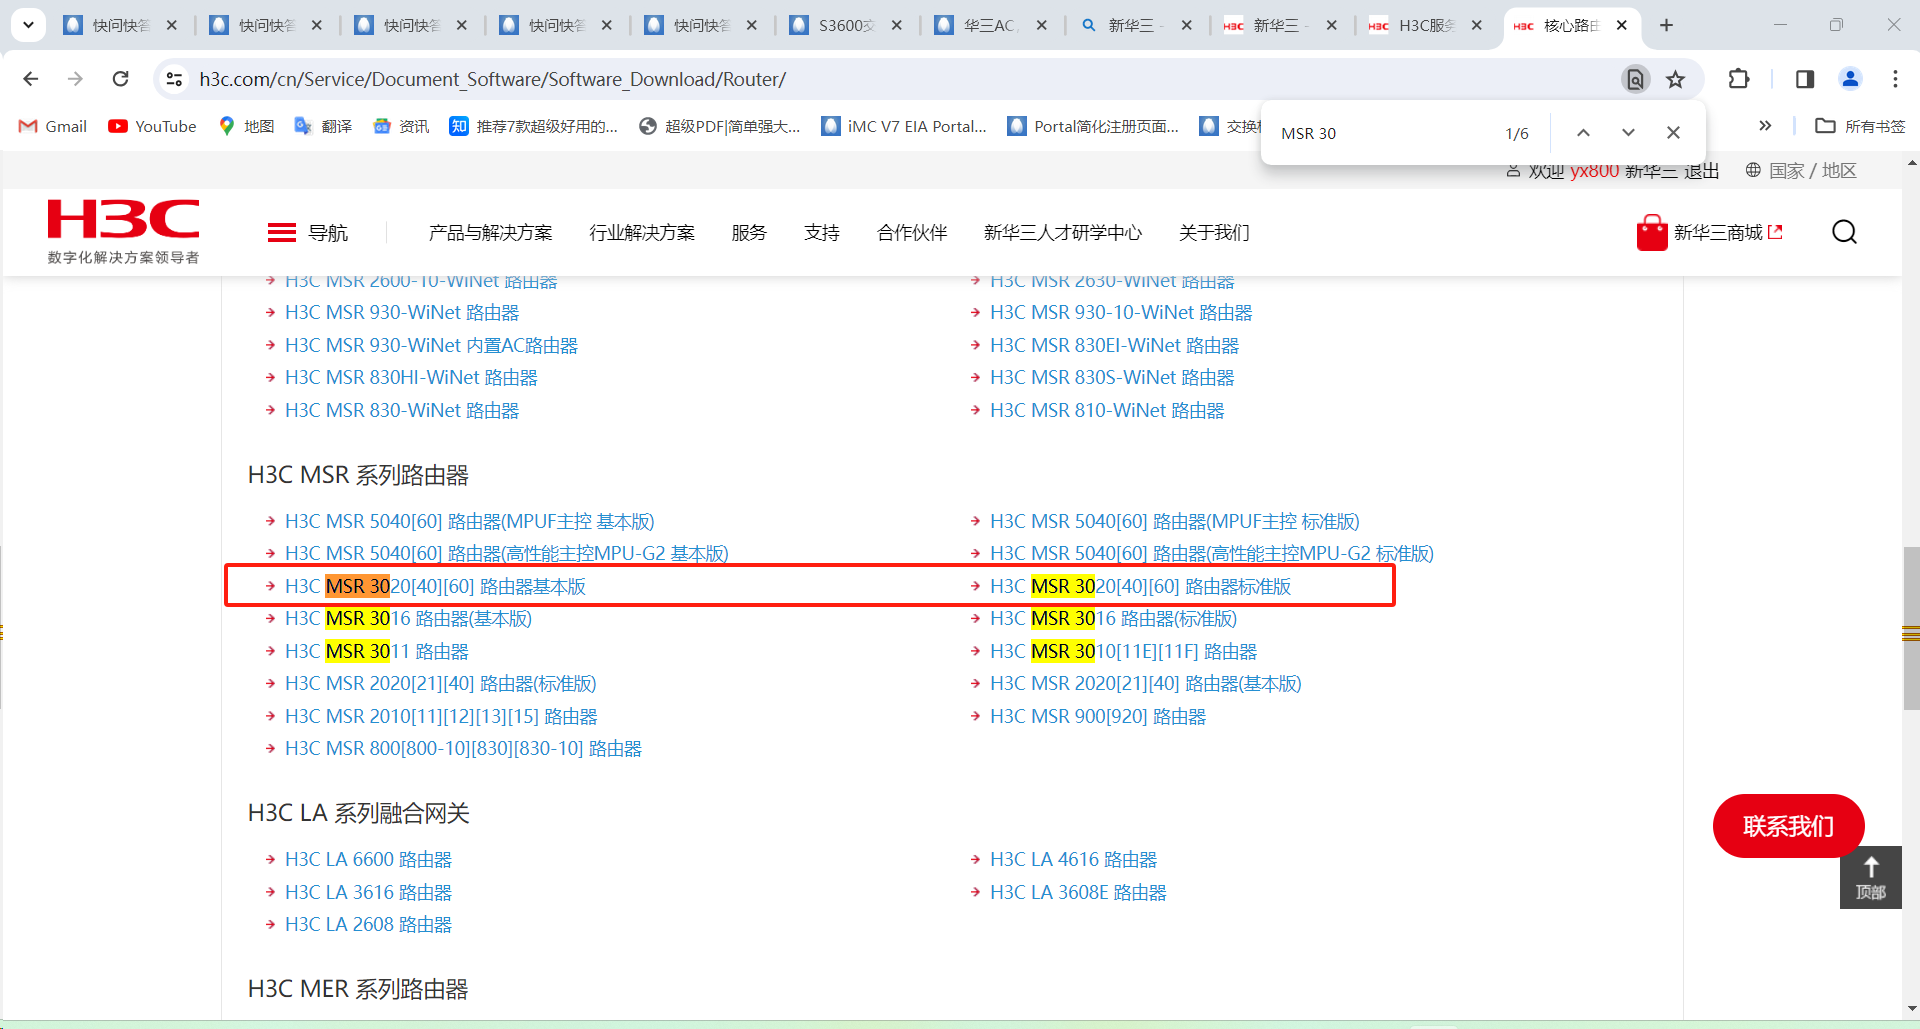Open the H3C site search magnifier

pos(1845,232)
